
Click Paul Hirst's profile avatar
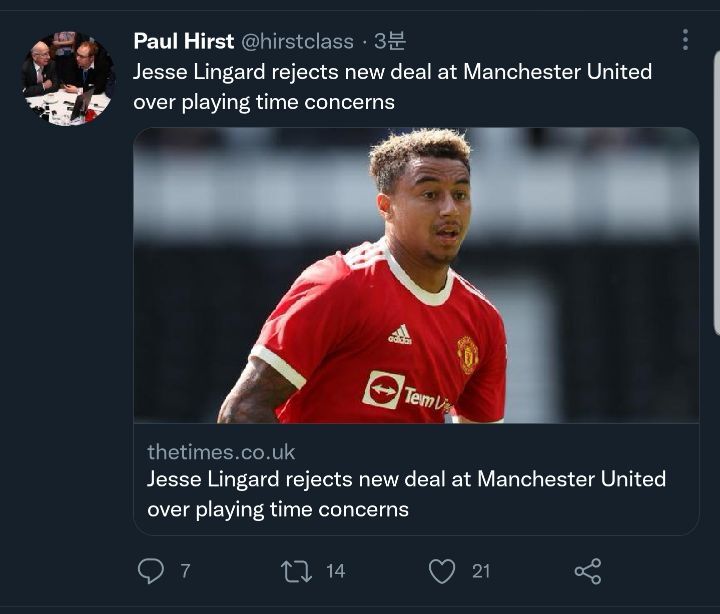pyautogui.click(x=68, y=78)
